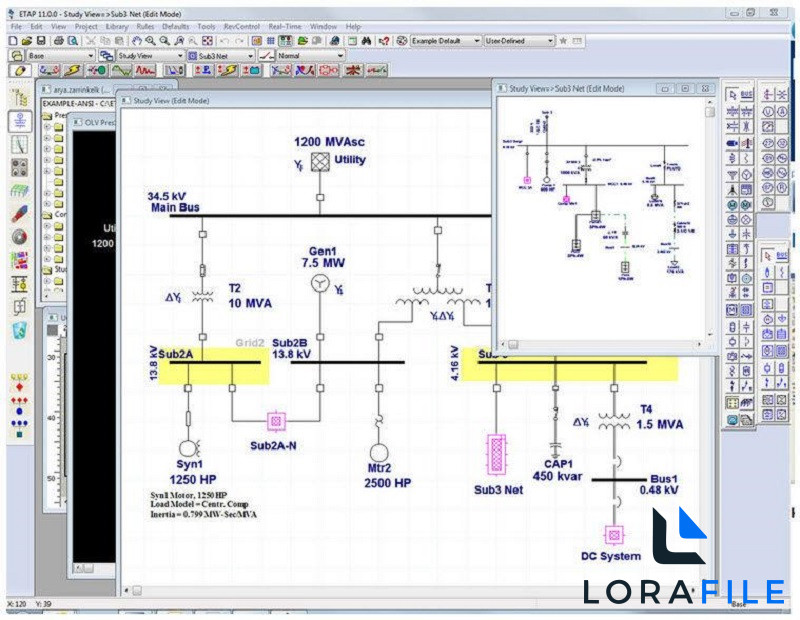Open the Transient Stability red waveform icon
The height and width of the screenshot is (620, 800).
[x=145, y=70]
